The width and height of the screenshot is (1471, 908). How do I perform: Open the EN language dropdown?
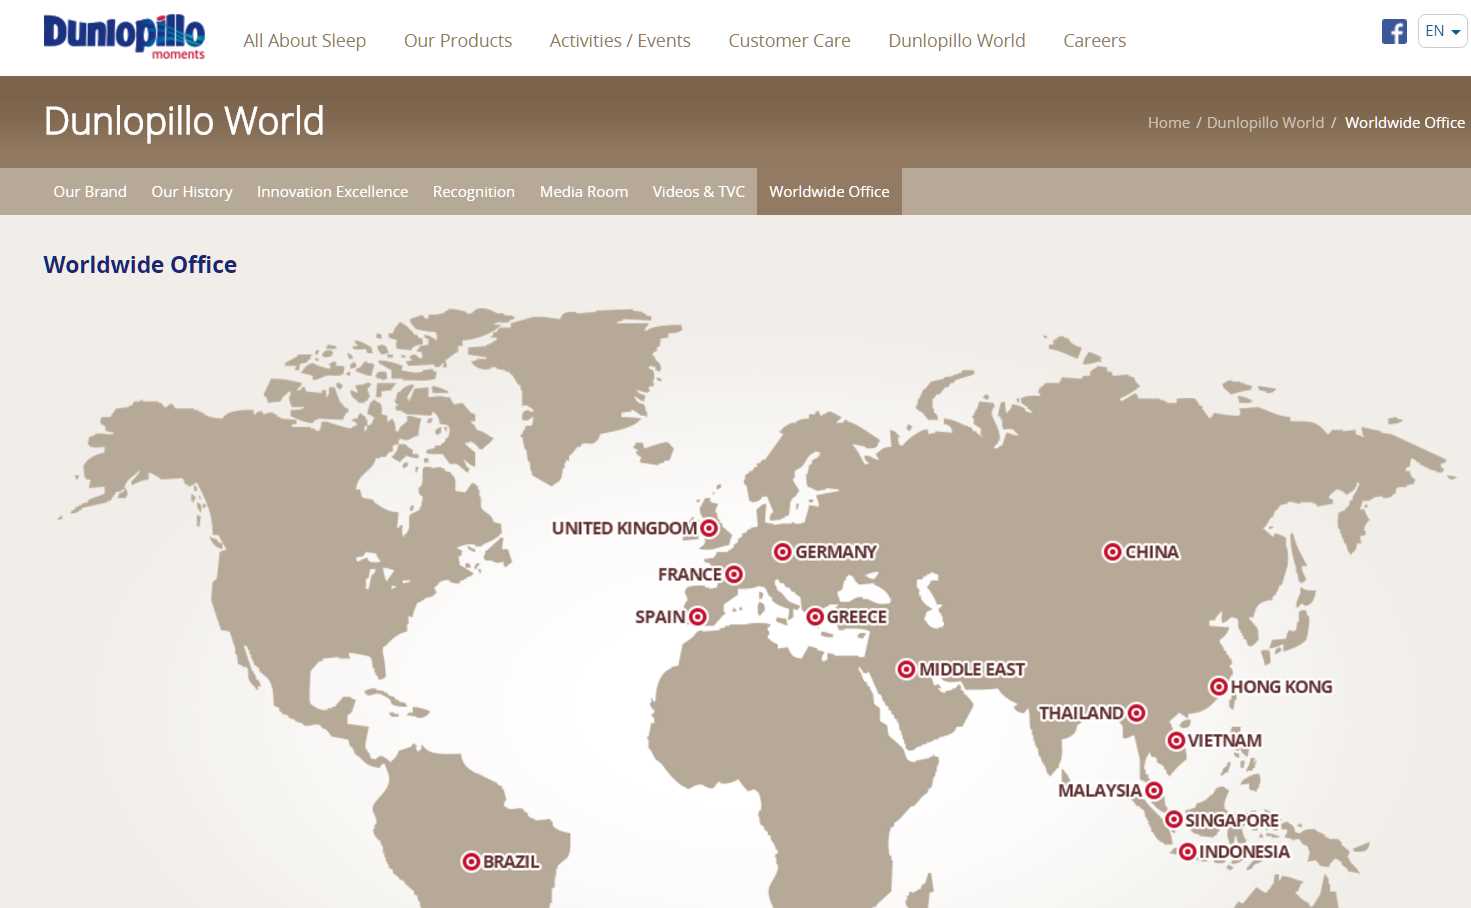point(1442,31)
